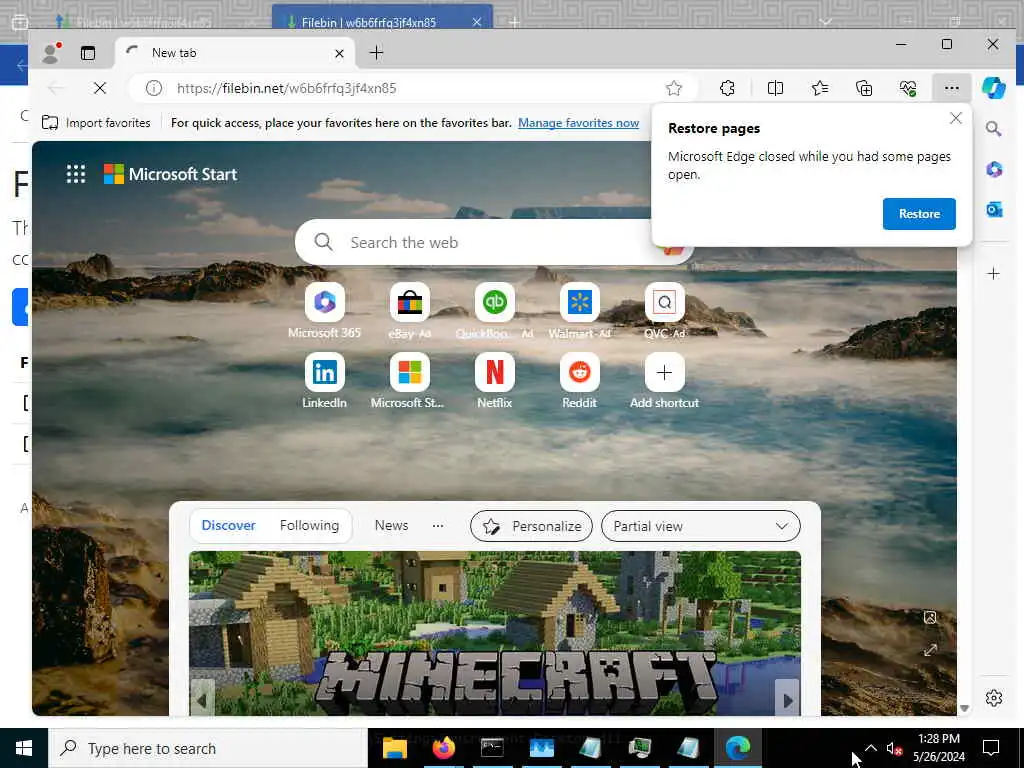Open sidebar search icon

click(993, 129)
